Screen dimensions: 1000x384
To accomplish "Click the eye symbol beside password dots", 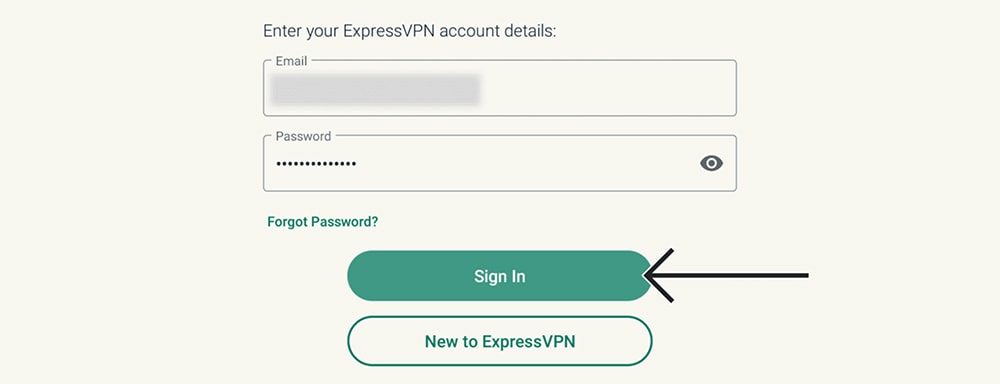I will 711,163.
